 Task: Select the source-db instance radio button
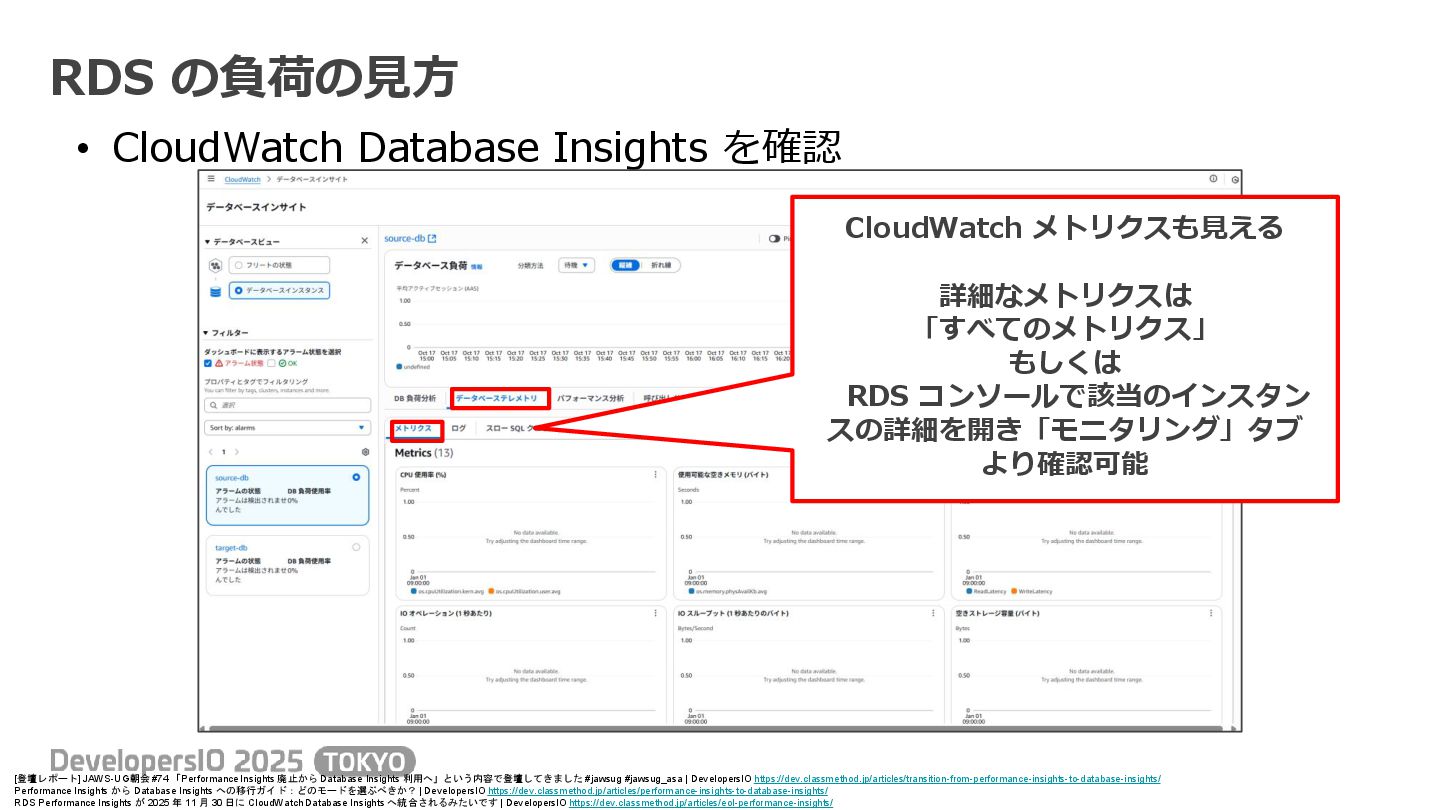pyautogui.click(x=356, y=477)
